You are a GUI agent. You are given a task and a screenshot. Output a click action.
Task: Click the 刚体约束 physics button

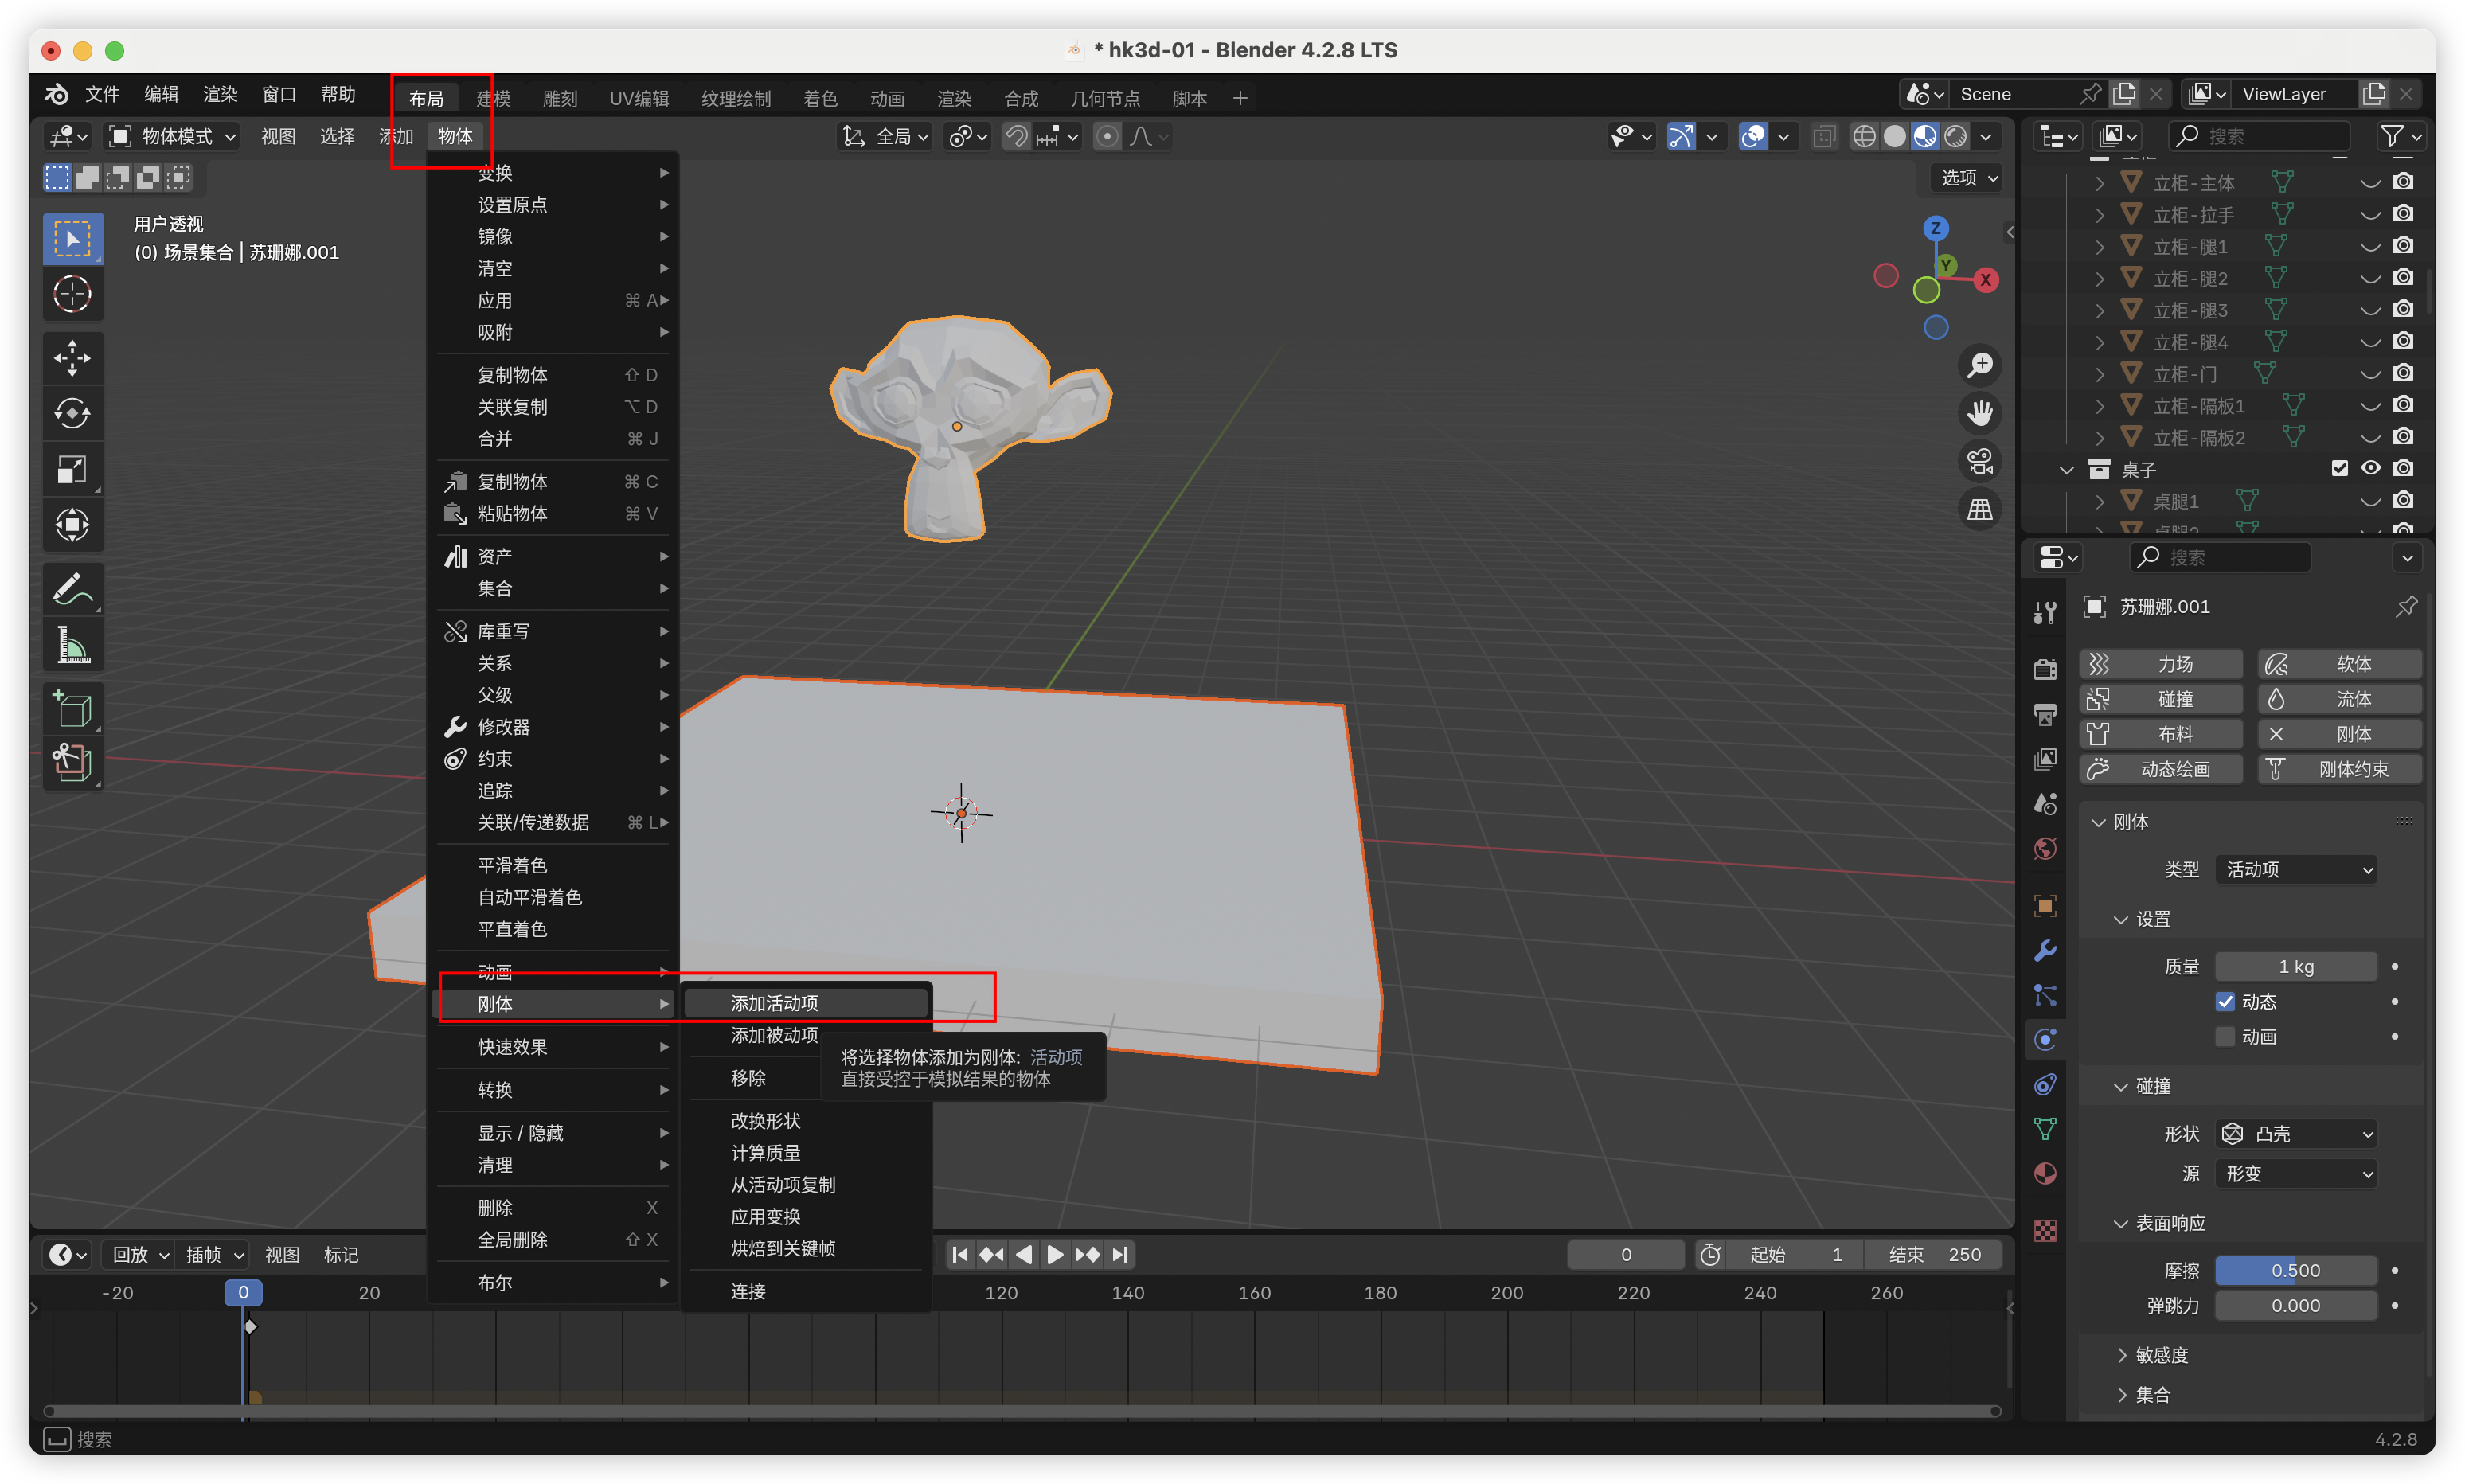click(2339, 769)
